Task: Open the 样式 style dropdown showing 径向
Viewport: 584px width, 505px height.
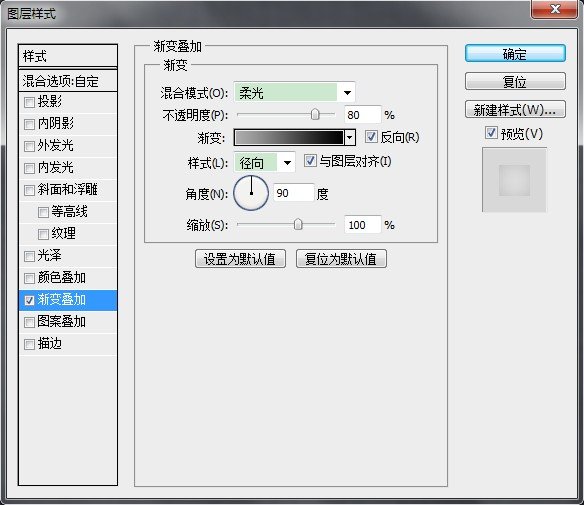Action: (x=264, y=162)
